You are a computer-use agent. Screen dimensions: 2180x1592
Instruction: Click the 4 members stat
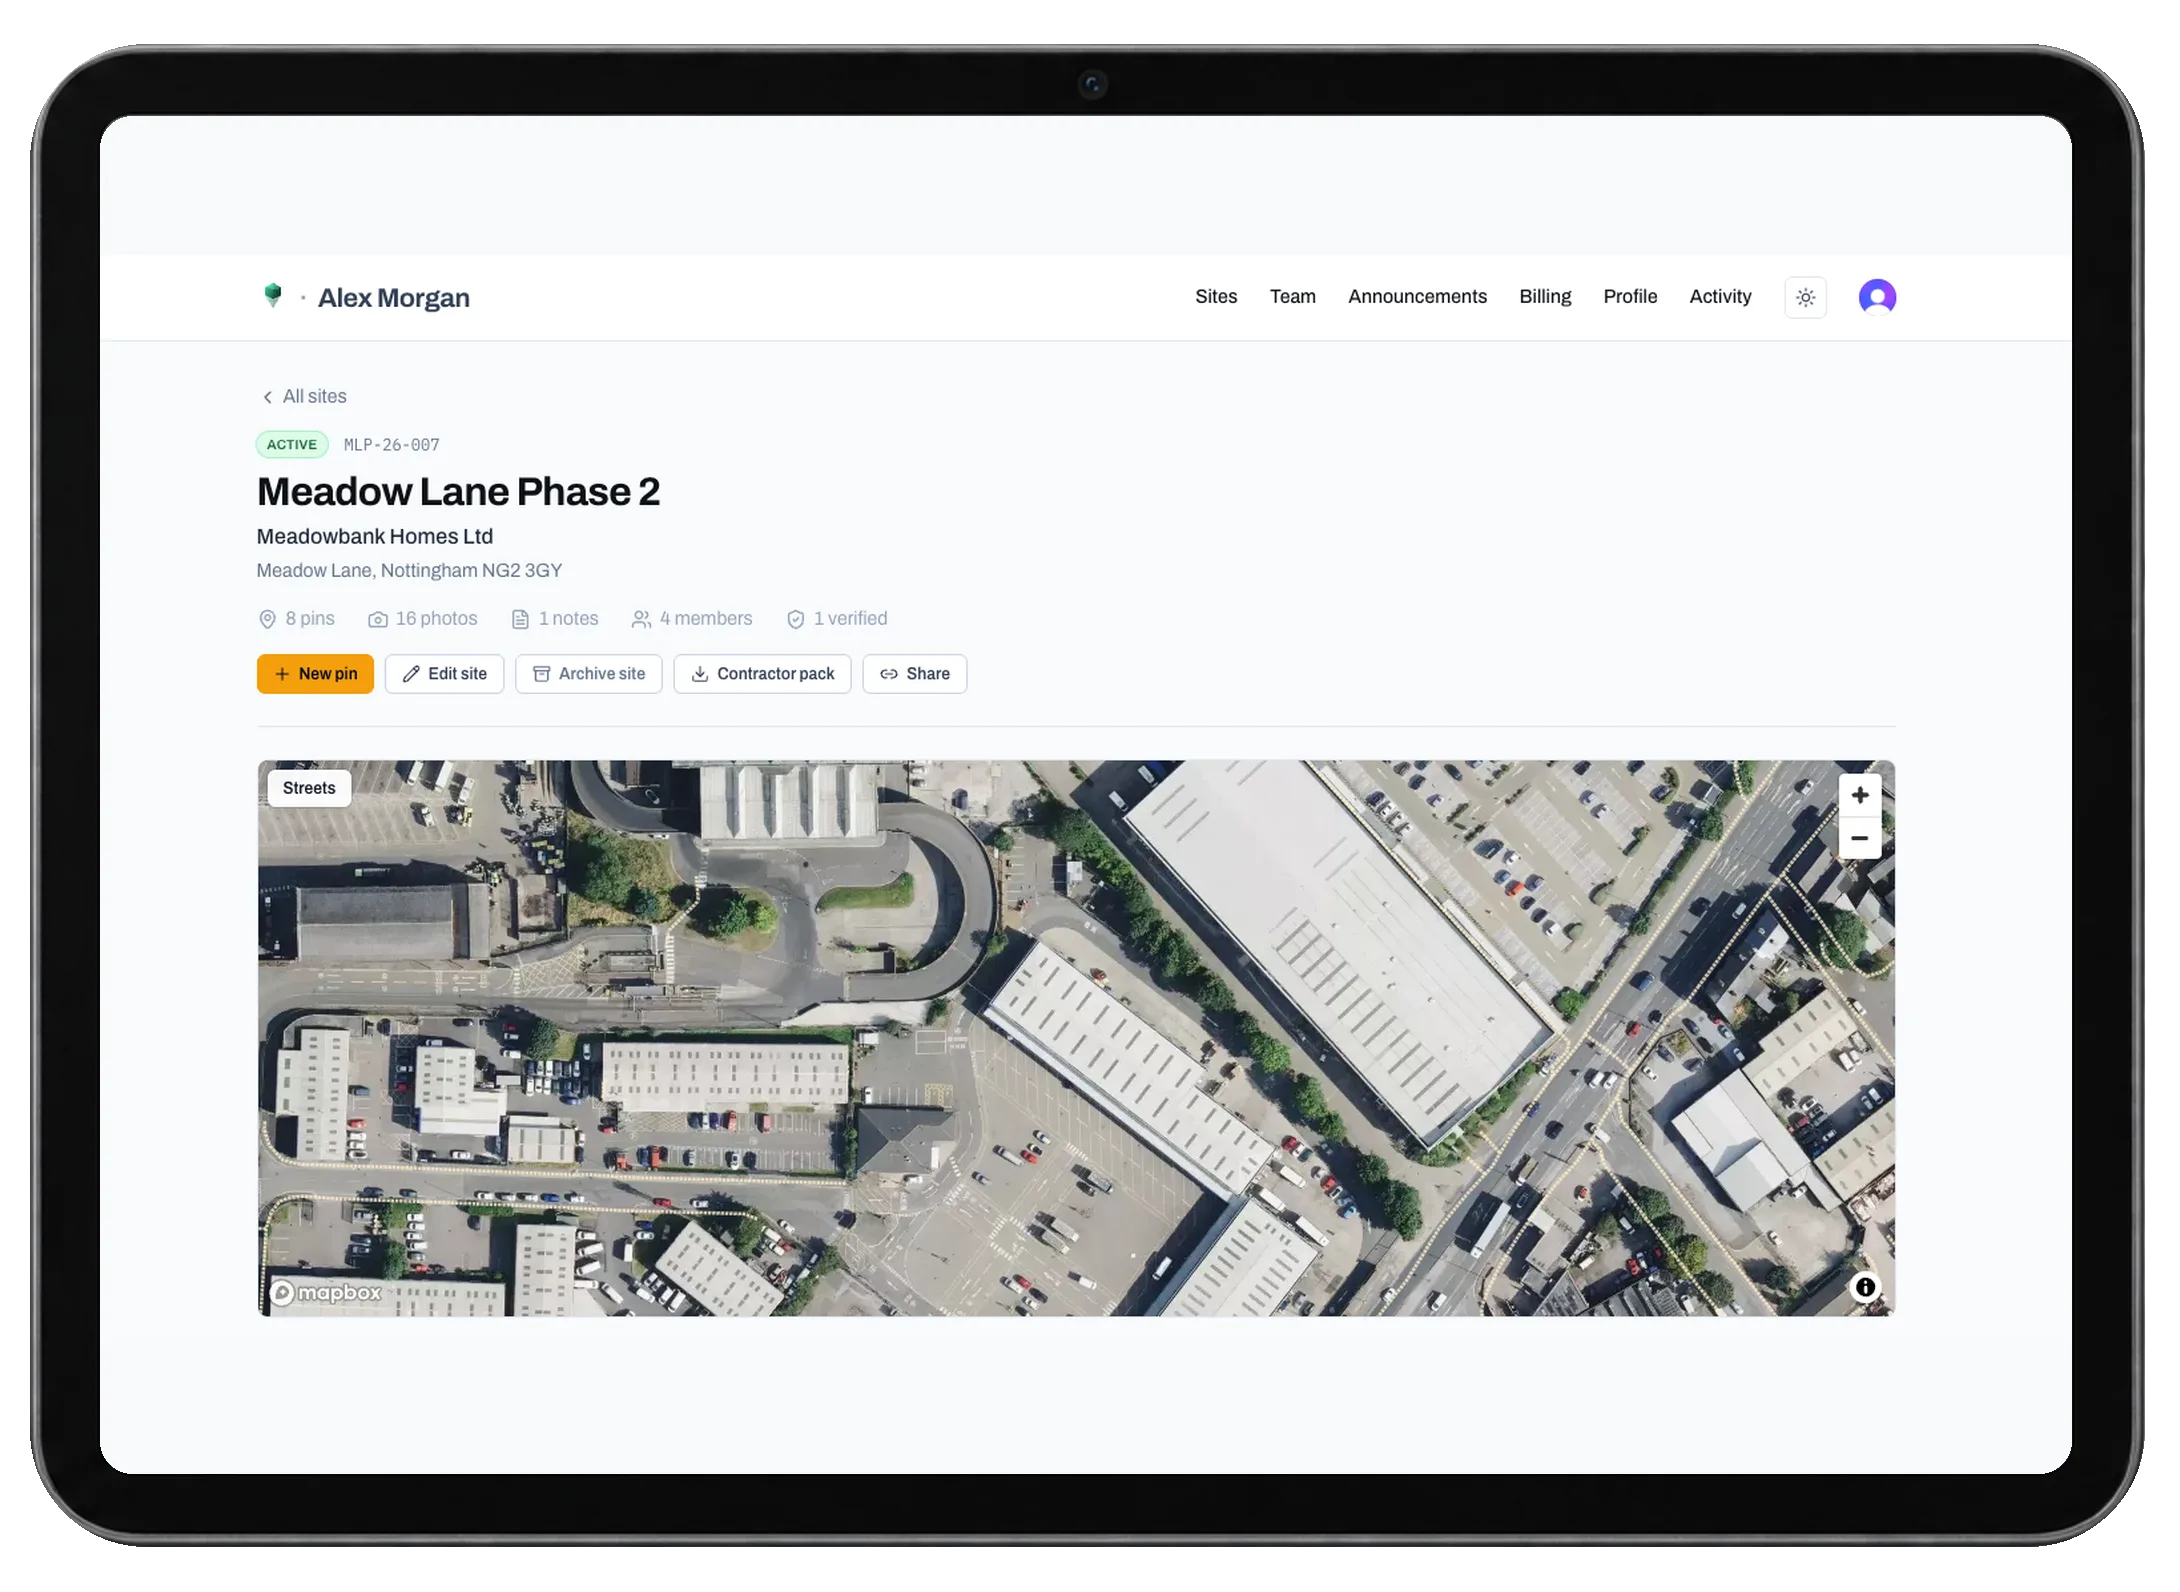(692, 619)
